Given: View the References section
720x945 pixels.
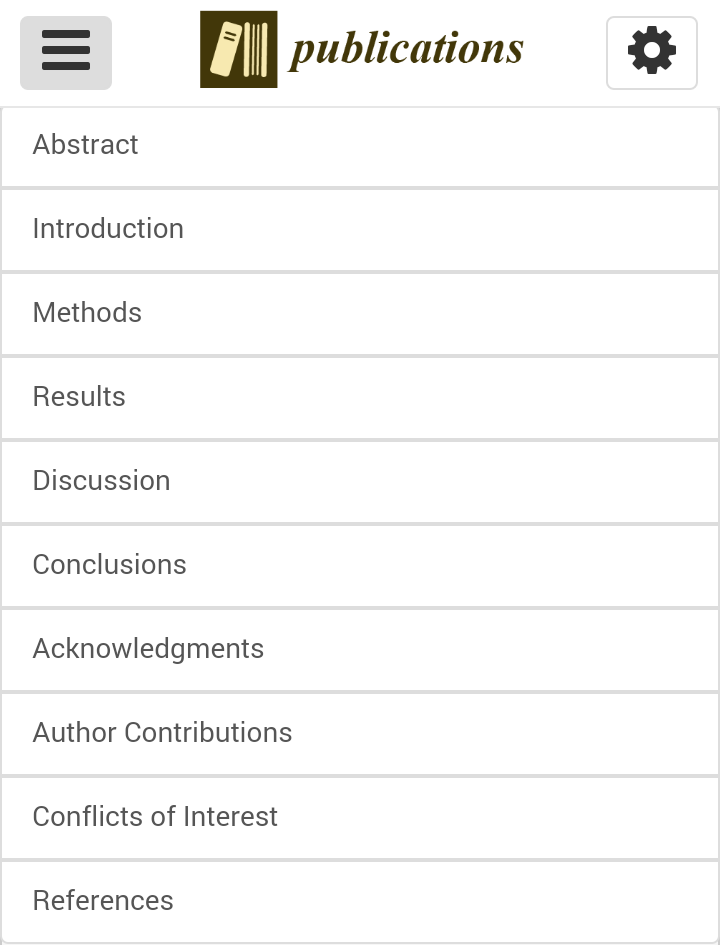Looking at the screenshot, I should click(x=103, y=900).
